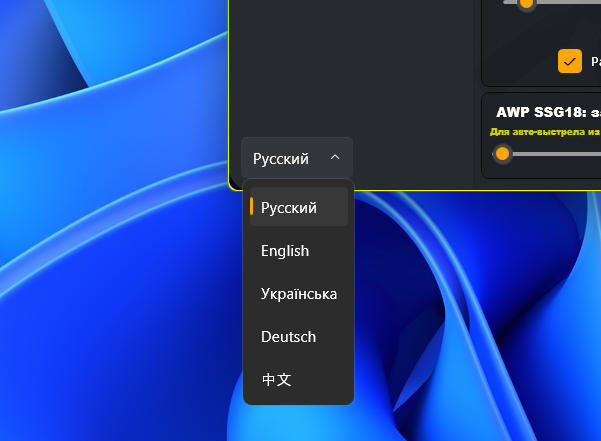Switch interface language to English
The image size is (601, 441).
[x=285, y=251]
